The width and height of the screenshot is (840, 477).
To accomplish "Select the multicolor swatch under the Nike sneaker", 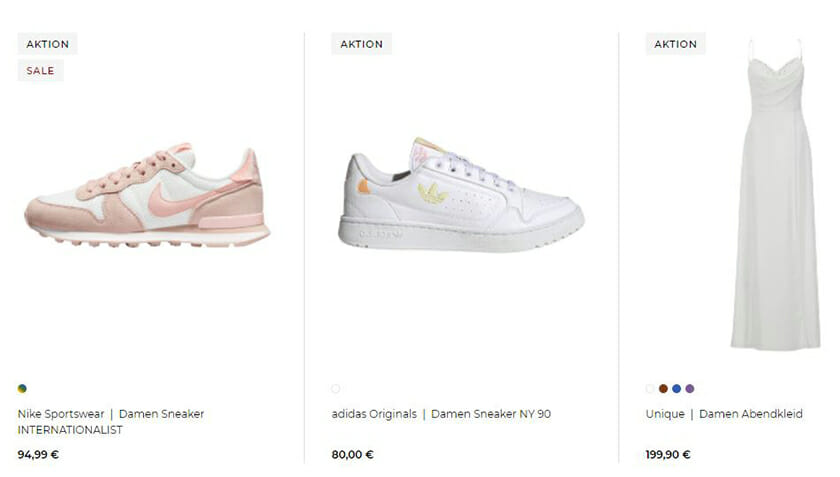I will tap(22, 389).
